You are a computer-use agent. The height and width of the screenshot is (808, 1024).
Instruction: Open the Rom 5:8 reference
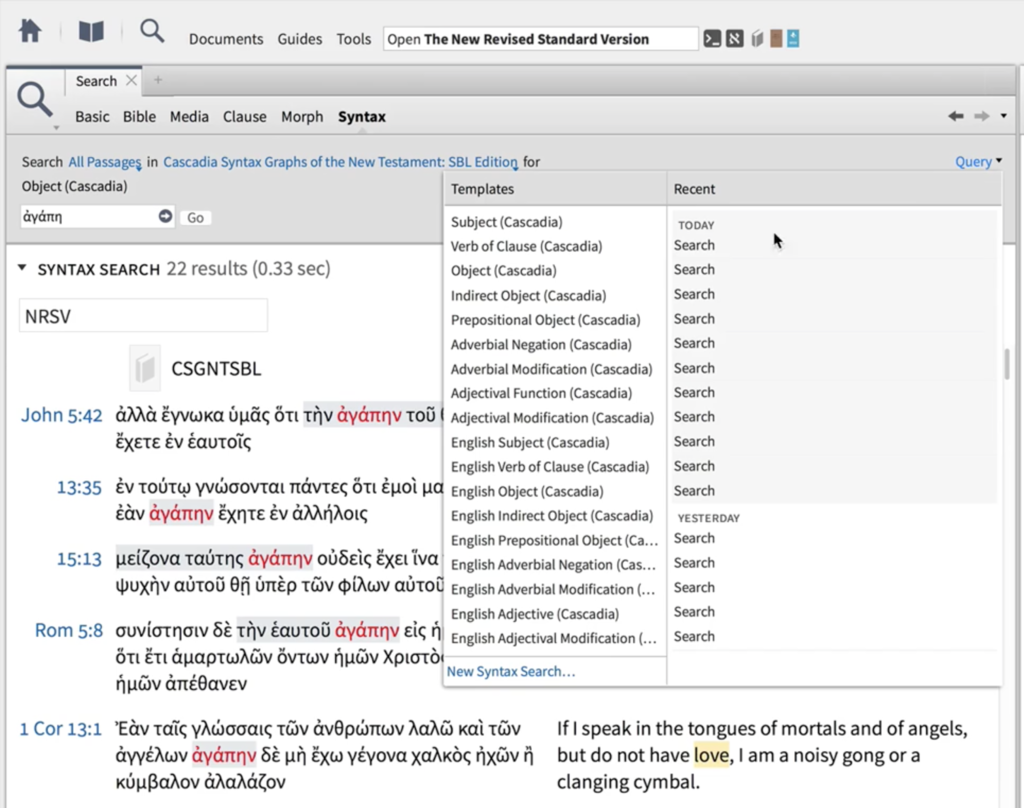tap(69, 630)
